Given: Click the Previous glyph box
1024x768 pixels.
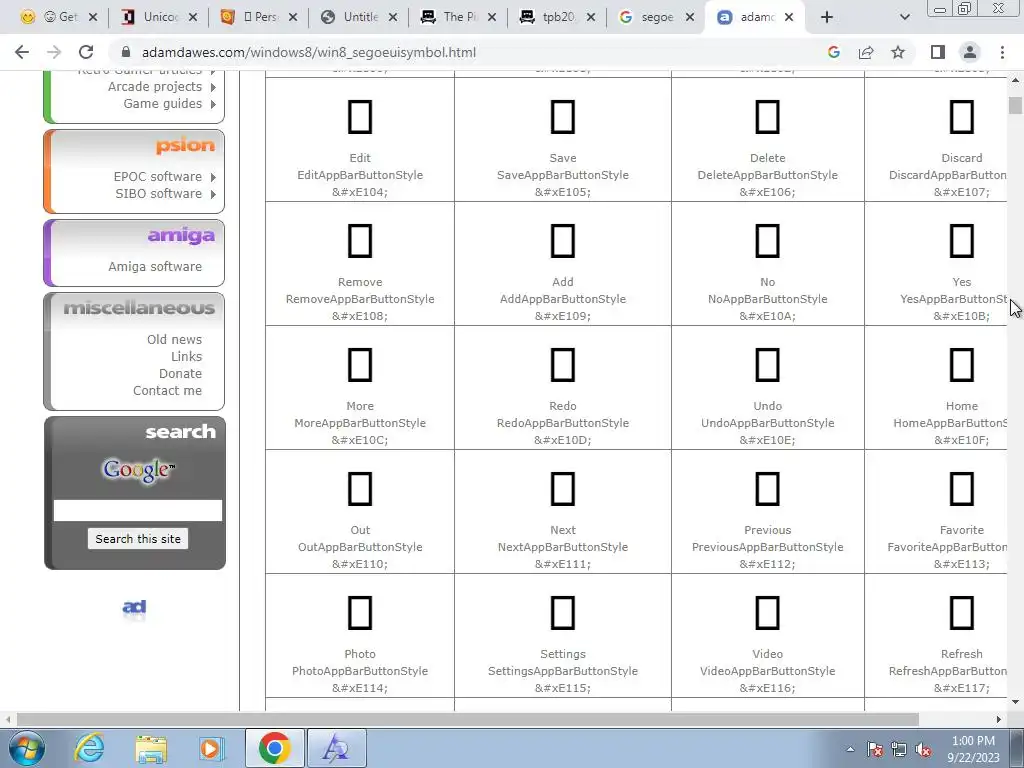Looking at the screenshot, I should coord(767,489).
